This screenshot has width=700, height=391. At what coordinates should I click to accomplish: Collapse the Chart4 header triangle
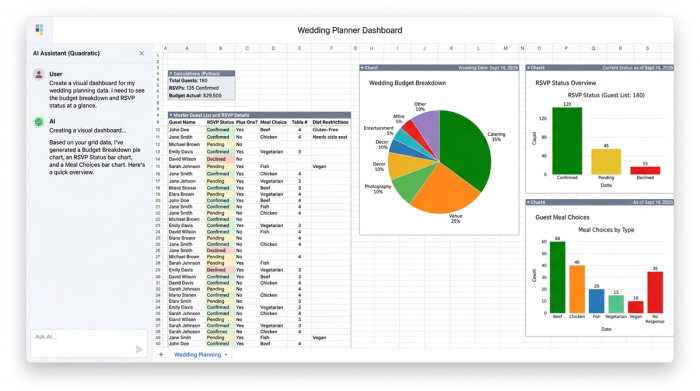click(x=529, y=202)
